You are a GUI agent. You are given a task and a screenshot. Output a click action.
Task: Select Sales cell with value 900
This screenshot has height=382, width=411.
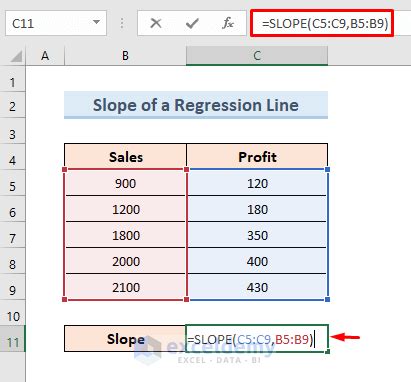tap(125, 183)
